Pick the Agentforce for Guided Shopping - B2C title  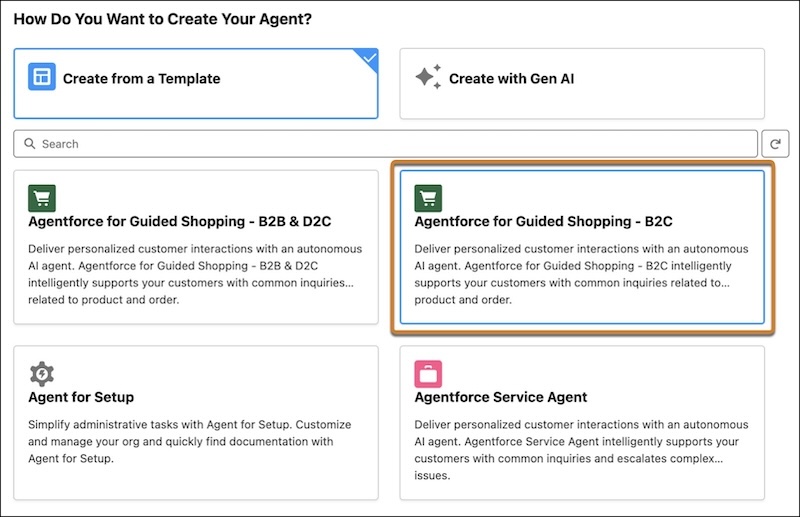(x=543, y=221)
